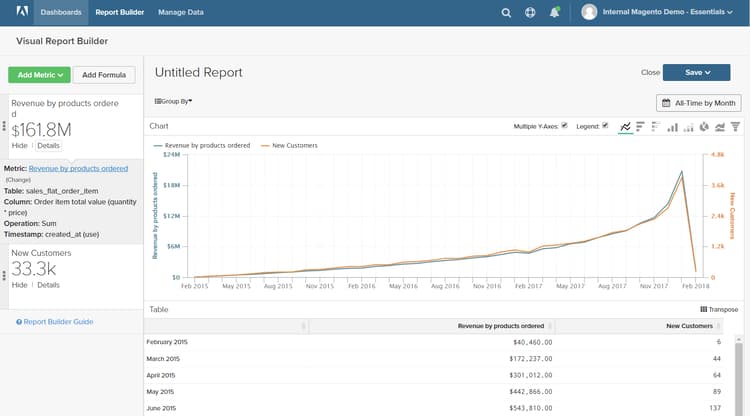Viewport: 750px width, 416px height.
Task: Switch to the pie chart type
Action: coord(703,127)
